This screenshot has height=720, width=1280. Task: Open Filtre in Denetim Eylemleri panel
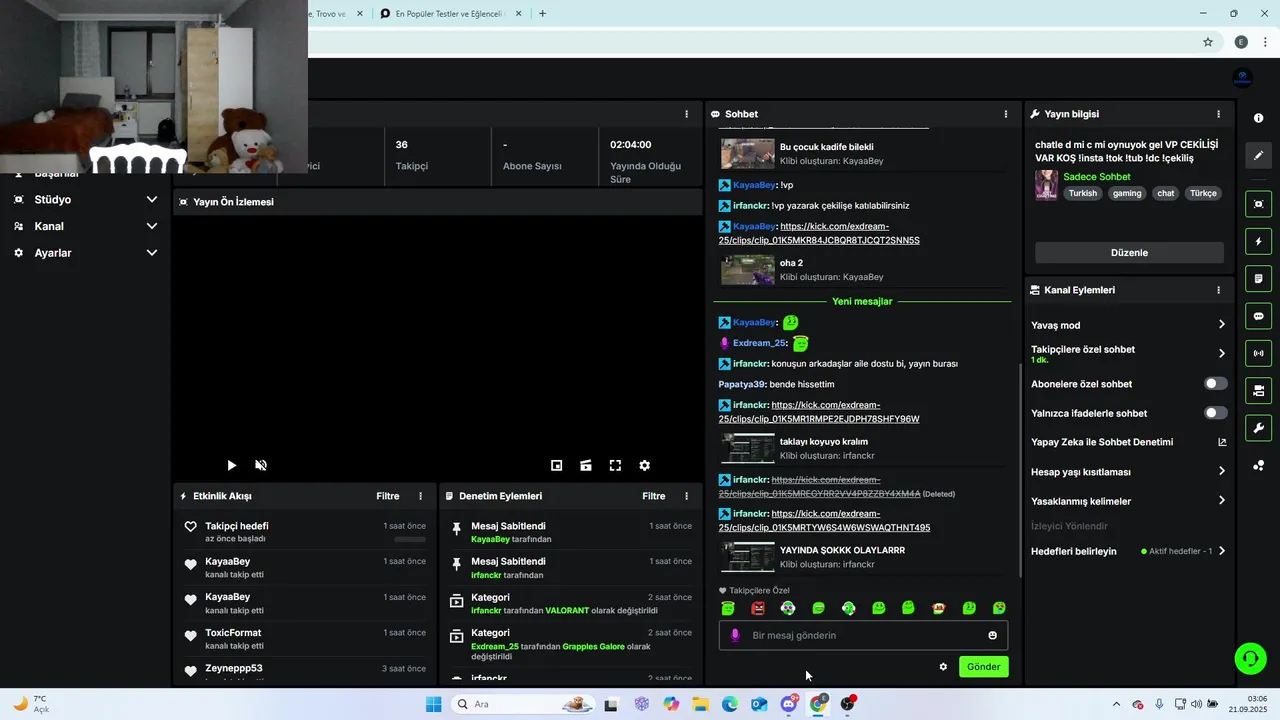coord(654,496)
